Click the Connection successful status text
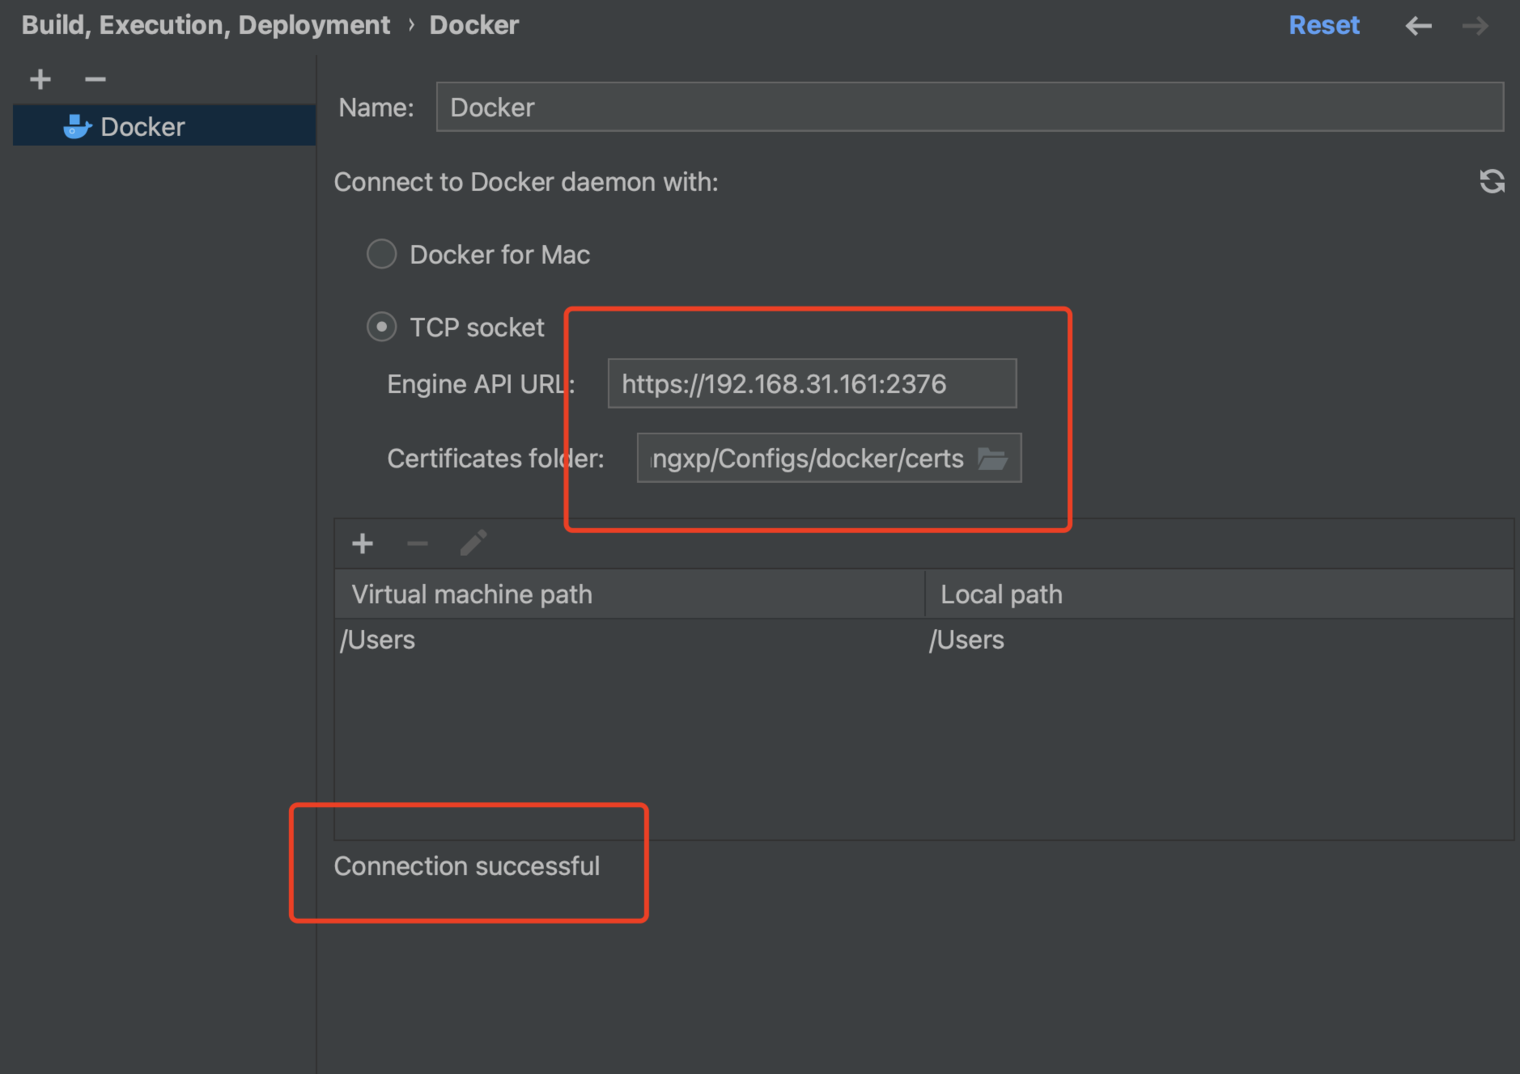Viewport: 1520px width, 1074px height. tap(467, 866)
